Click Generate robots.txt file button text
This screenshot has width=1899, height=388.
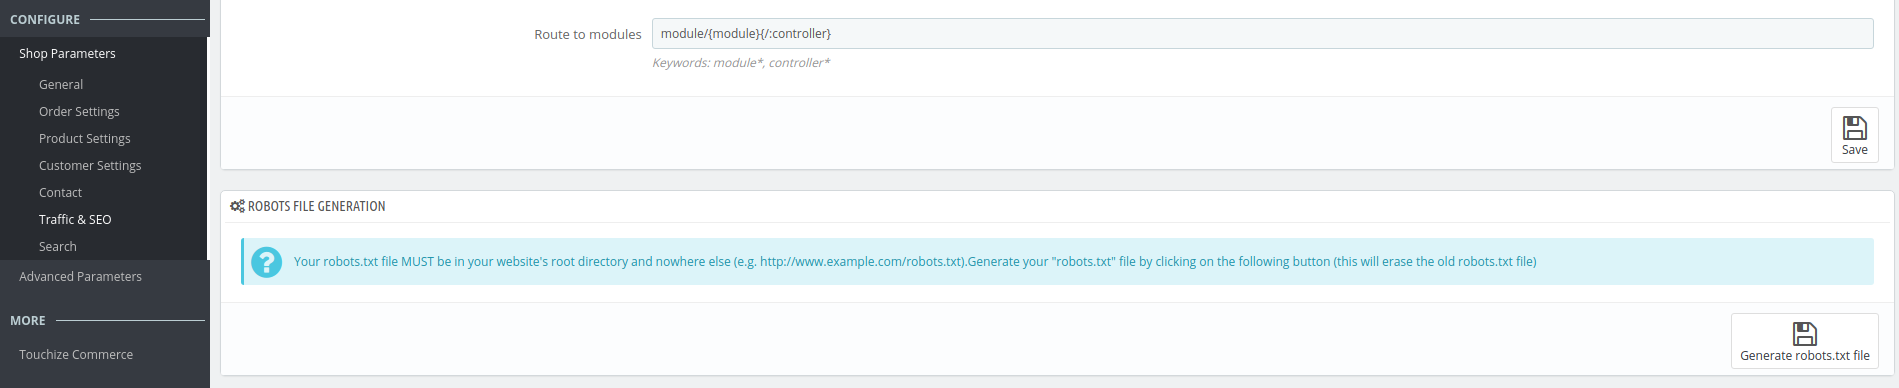click(x=1804, y=356)
